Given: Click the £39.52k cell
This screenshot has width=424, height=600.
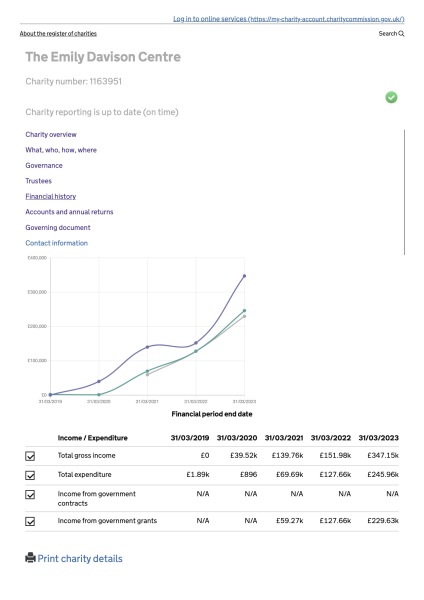Looking at the screenshot, I should (243, 455).
